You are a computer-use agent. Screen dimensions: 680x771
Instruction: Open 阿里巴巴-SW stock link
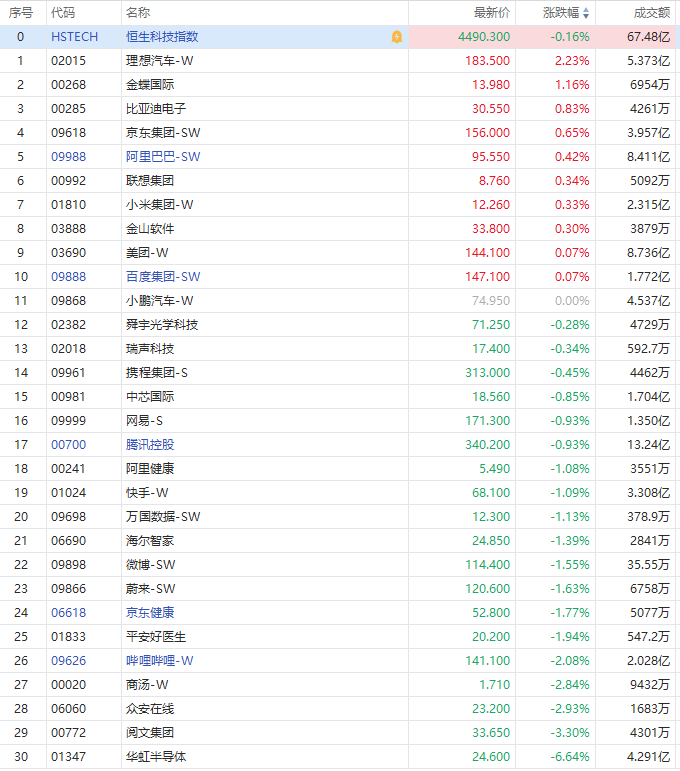163,157
